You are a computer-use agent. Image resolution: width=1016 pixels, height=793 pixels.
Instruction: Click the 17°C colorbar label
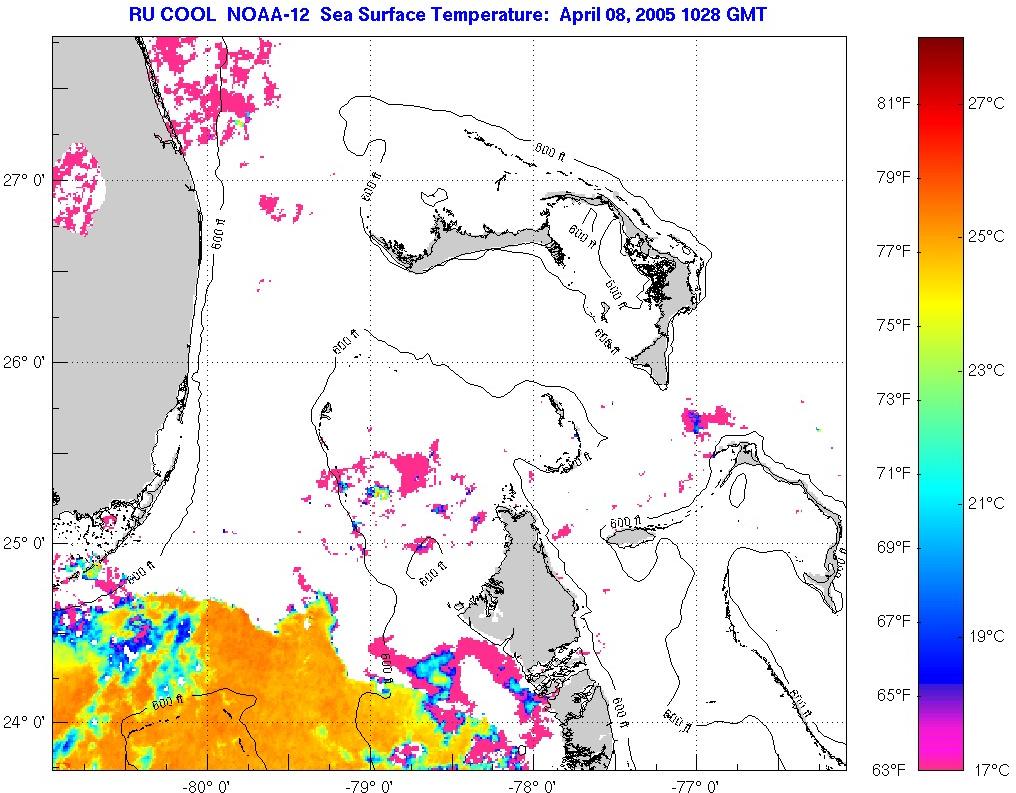click(x=992, y=770)
